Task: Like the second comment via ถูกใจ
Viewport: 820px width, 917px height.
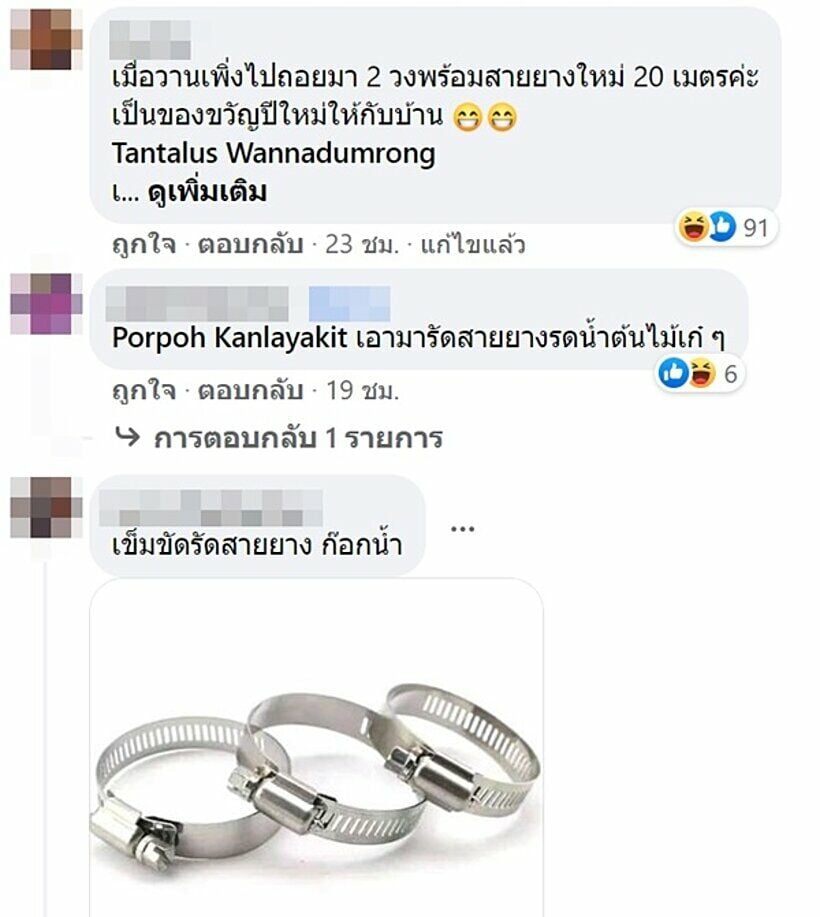Action: coord(144,390)
